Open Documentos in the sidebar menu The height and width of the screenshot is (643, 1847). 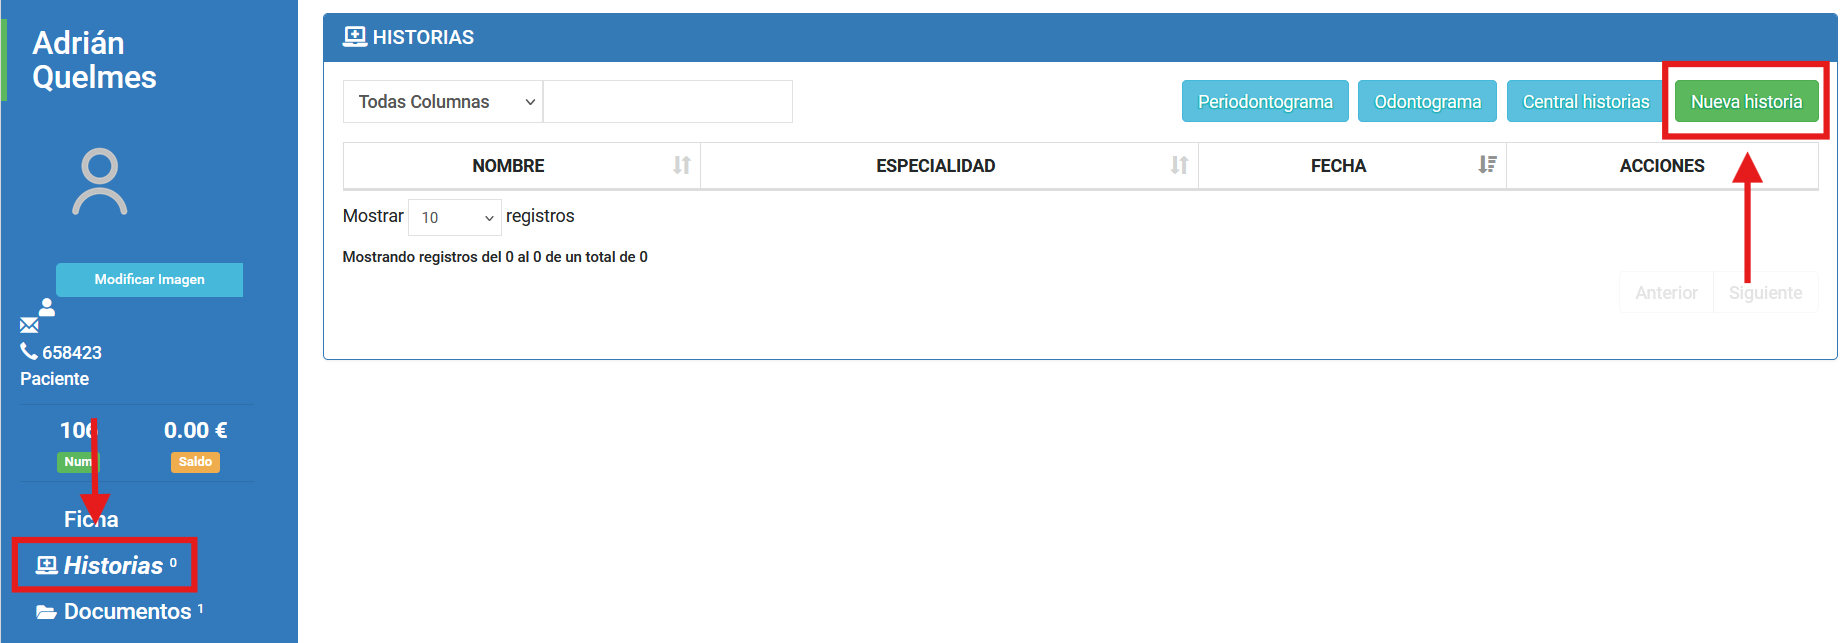coord(127,612)
